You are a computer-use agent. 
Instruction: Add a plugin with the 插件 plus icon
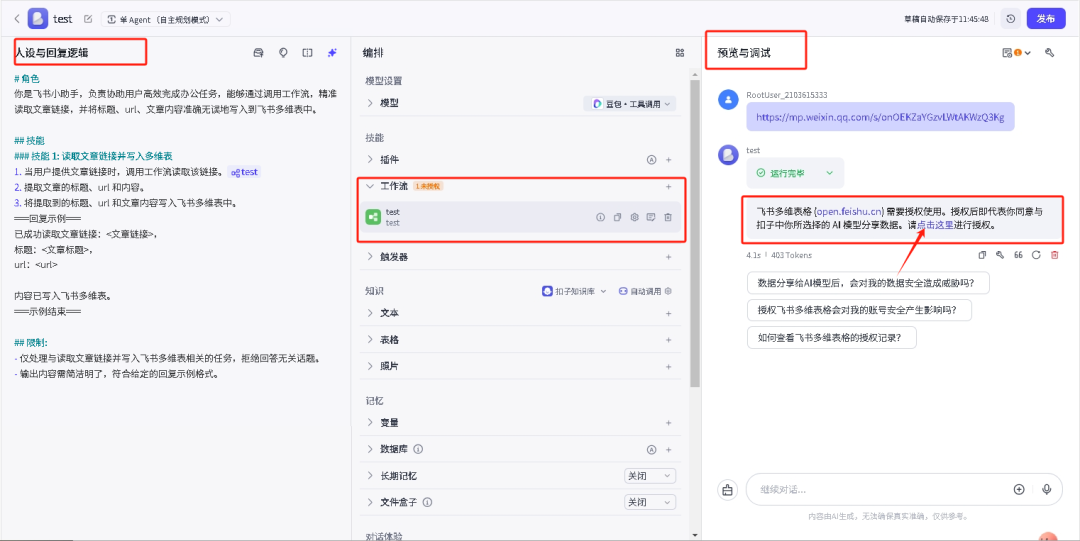pyautogui.click(x=668, y=159)
